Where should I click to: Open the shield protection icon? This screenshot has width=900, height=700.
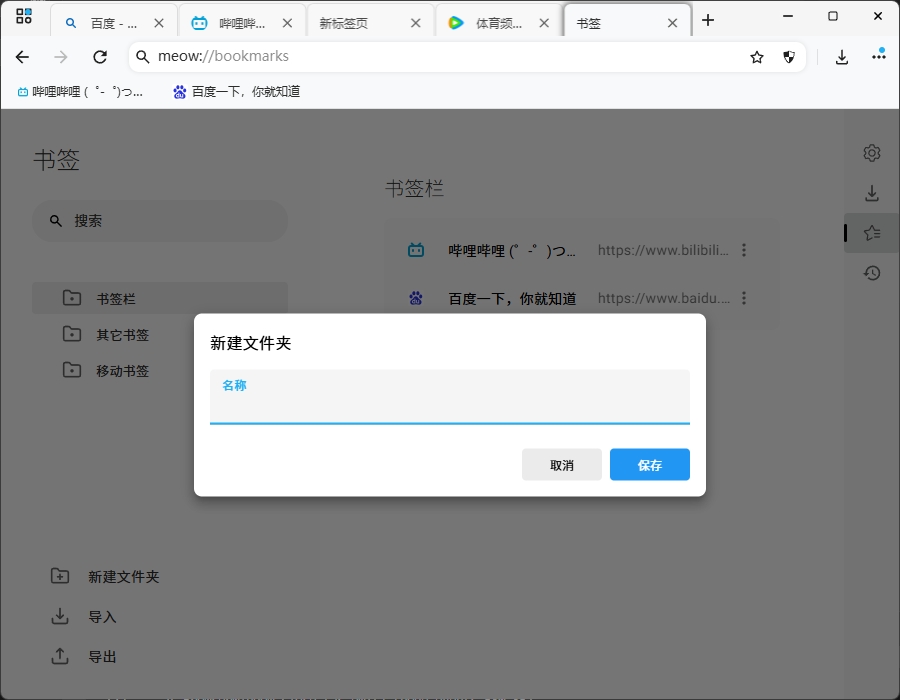789,57
